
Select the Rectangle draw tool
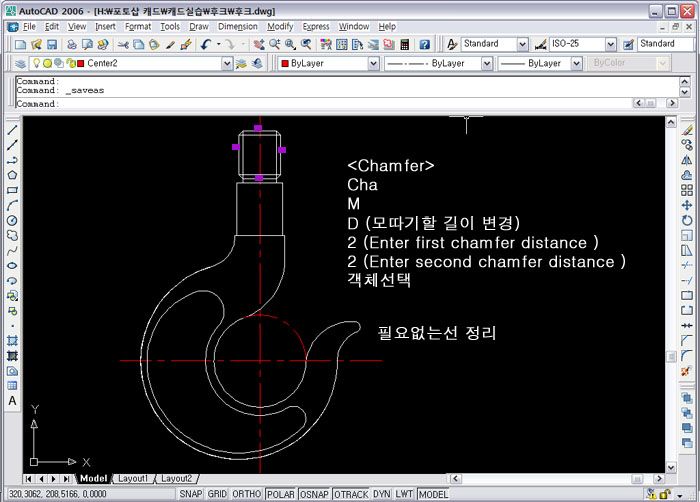[12, 190]
